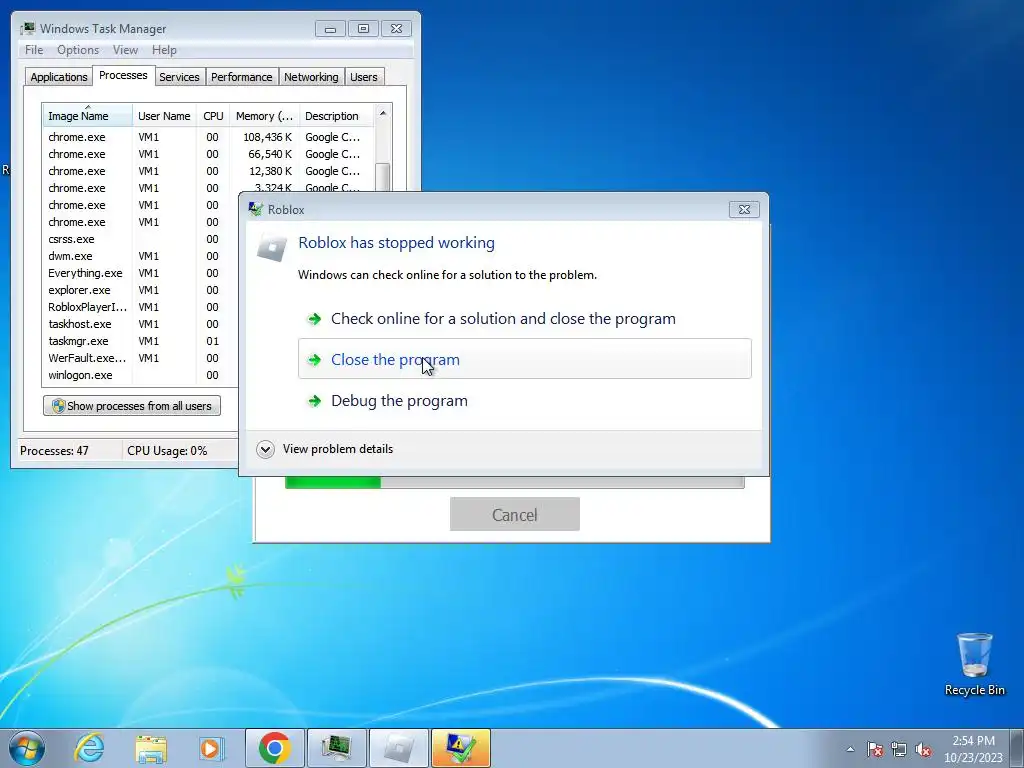Select WerFault.exe process row
The image size is (1024, 768).
pos(141,358)
